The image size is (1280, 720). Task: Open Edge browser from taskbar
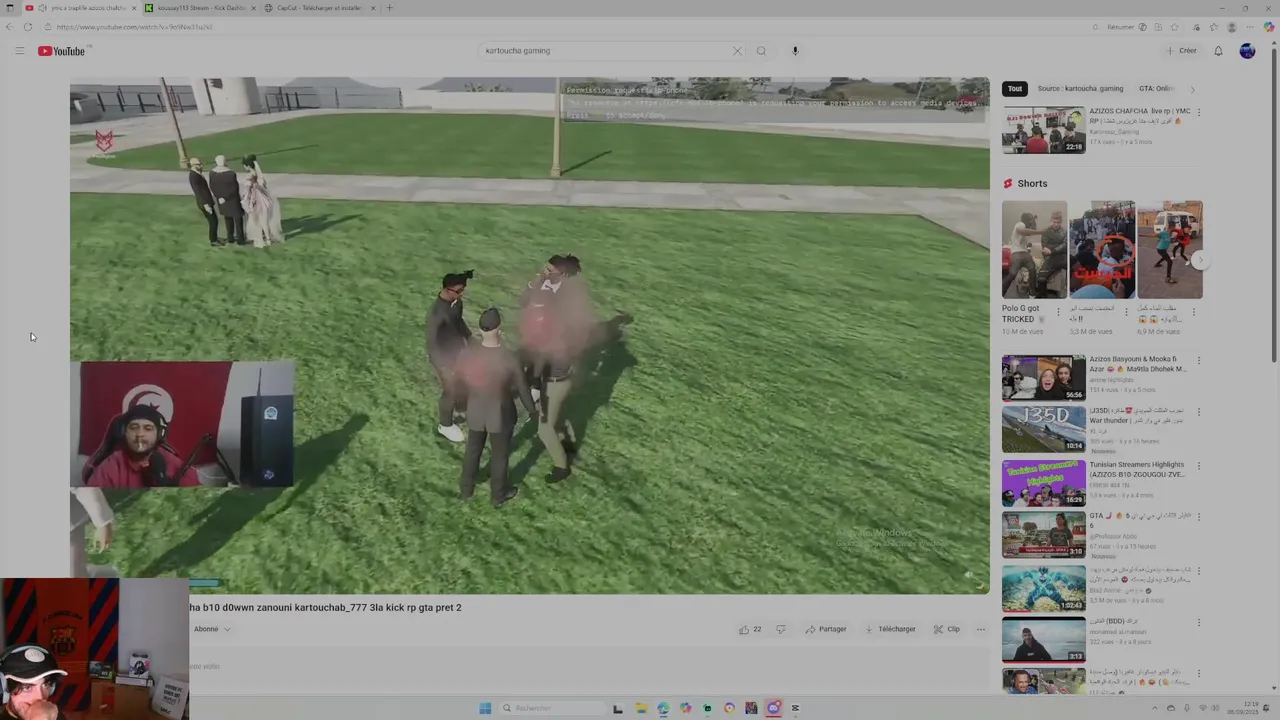[x=663, y=708]
